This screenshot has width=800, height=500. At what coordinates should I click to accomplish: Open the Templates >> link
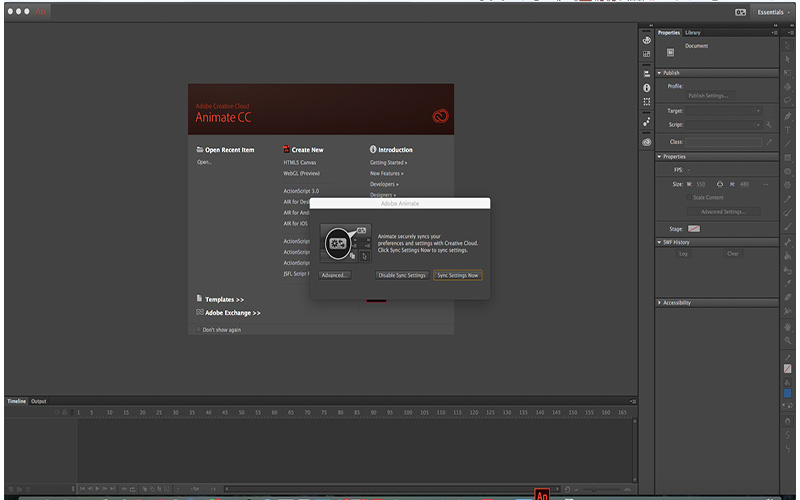(224, 299)
